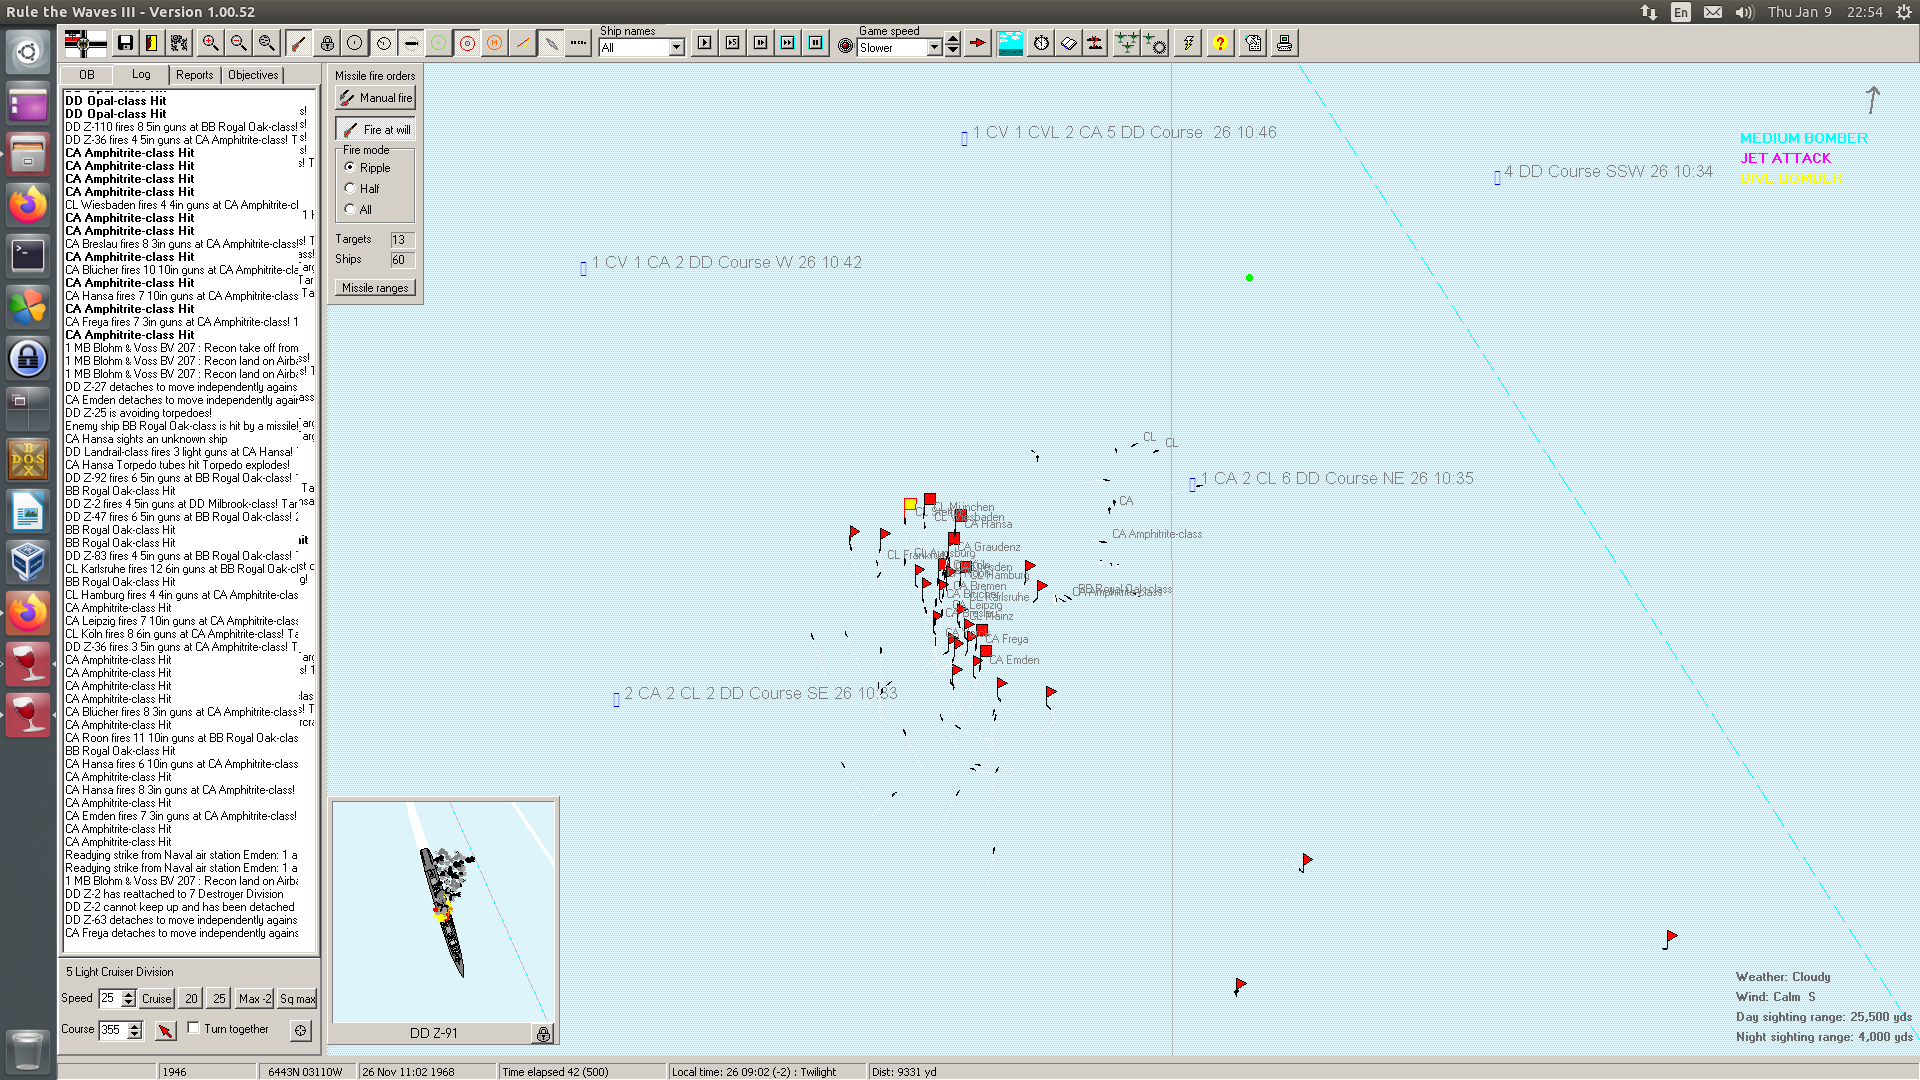The image size is (1920, 1080).
Task: Click the Speed value stepper arrows
Action: (128, 998)
